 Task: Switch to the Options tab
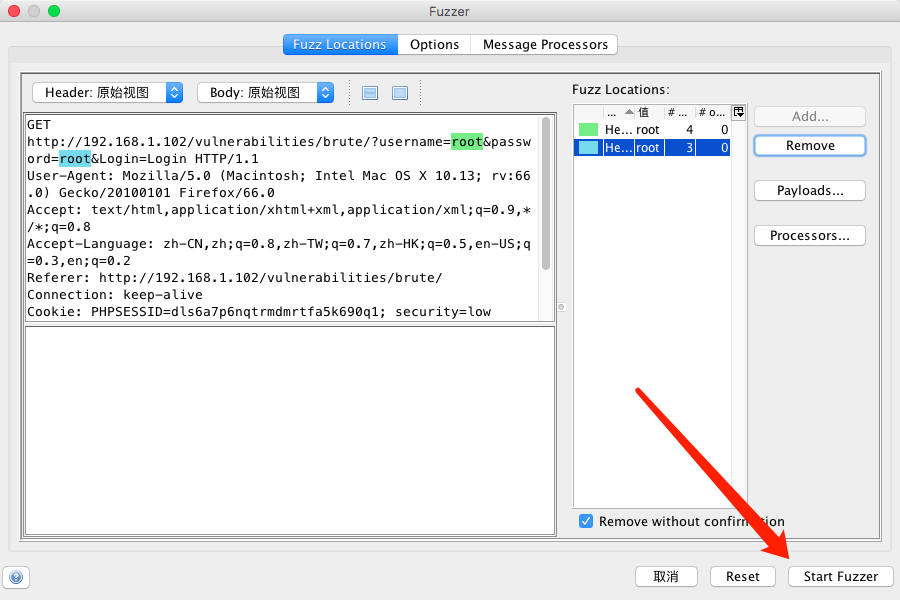click(x=434, y=44)
